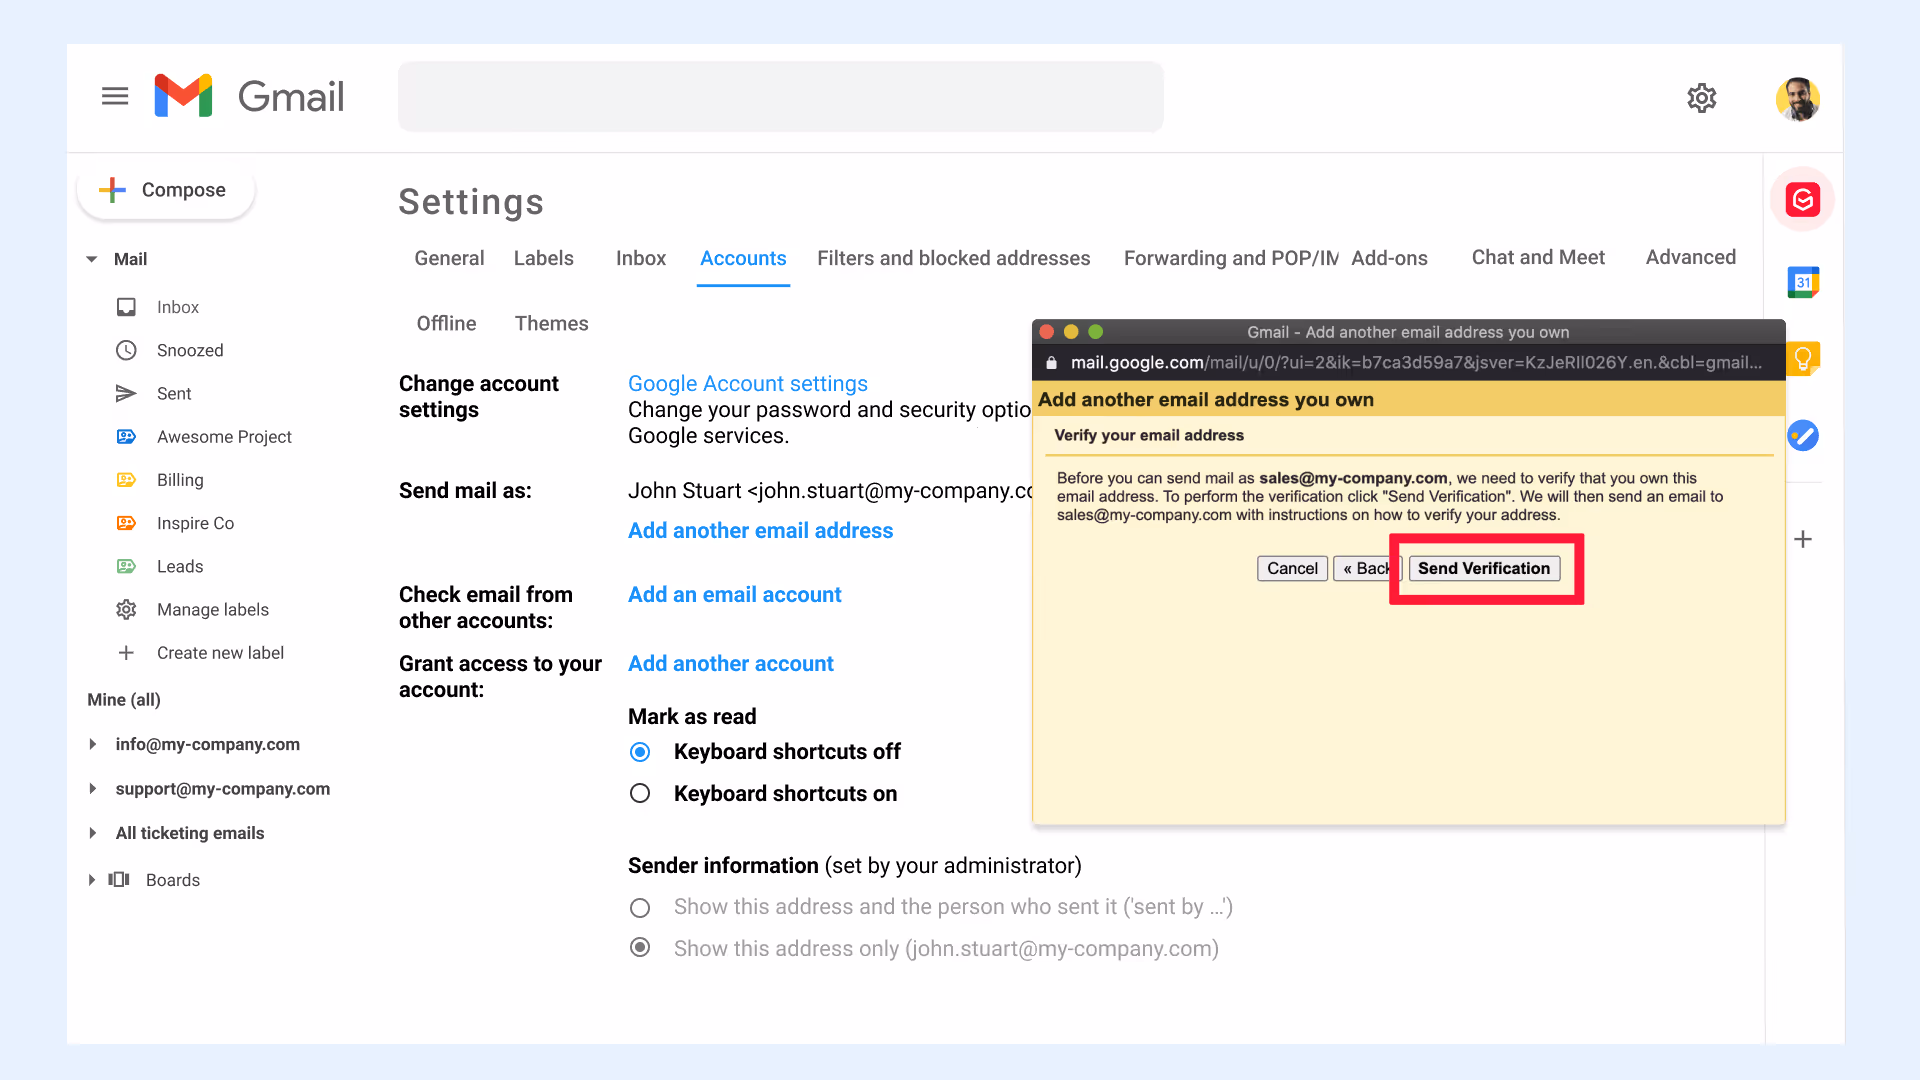Open the Inbox settings tab
Viewport: 1920px width, 1080px height.
[641, 258]
